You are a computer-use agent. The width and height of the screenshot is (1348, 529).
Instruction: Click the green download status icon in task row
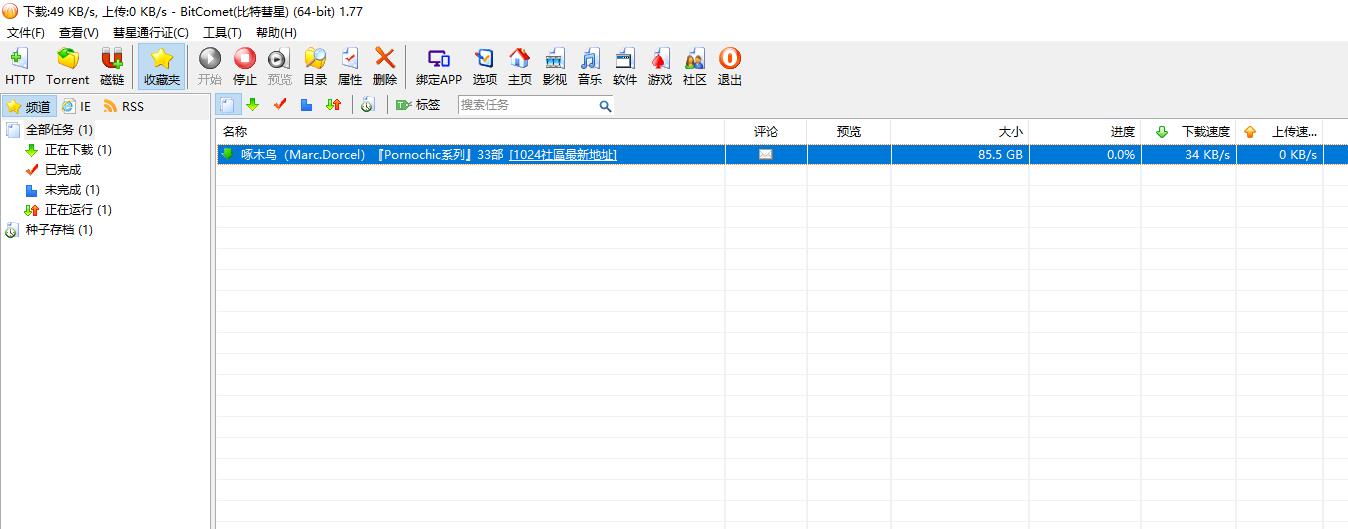click(x=228, y=154)
